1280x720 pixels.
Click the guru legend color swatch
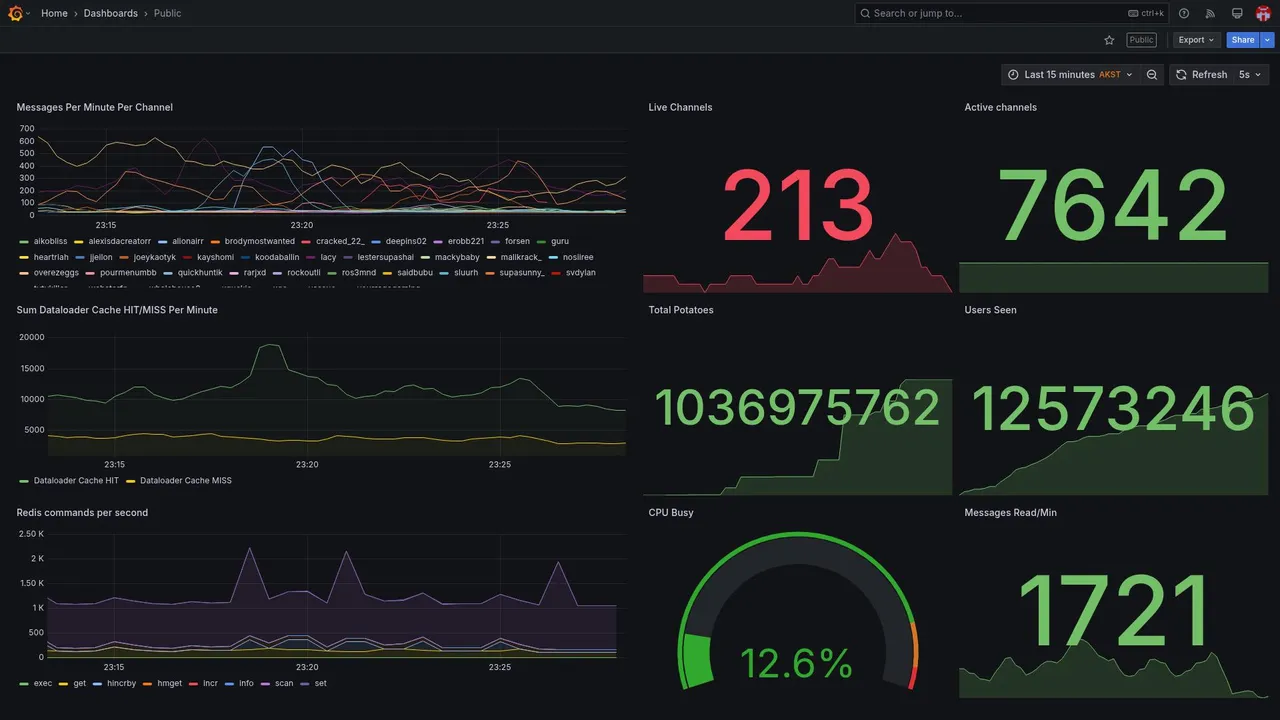(542, 241)
